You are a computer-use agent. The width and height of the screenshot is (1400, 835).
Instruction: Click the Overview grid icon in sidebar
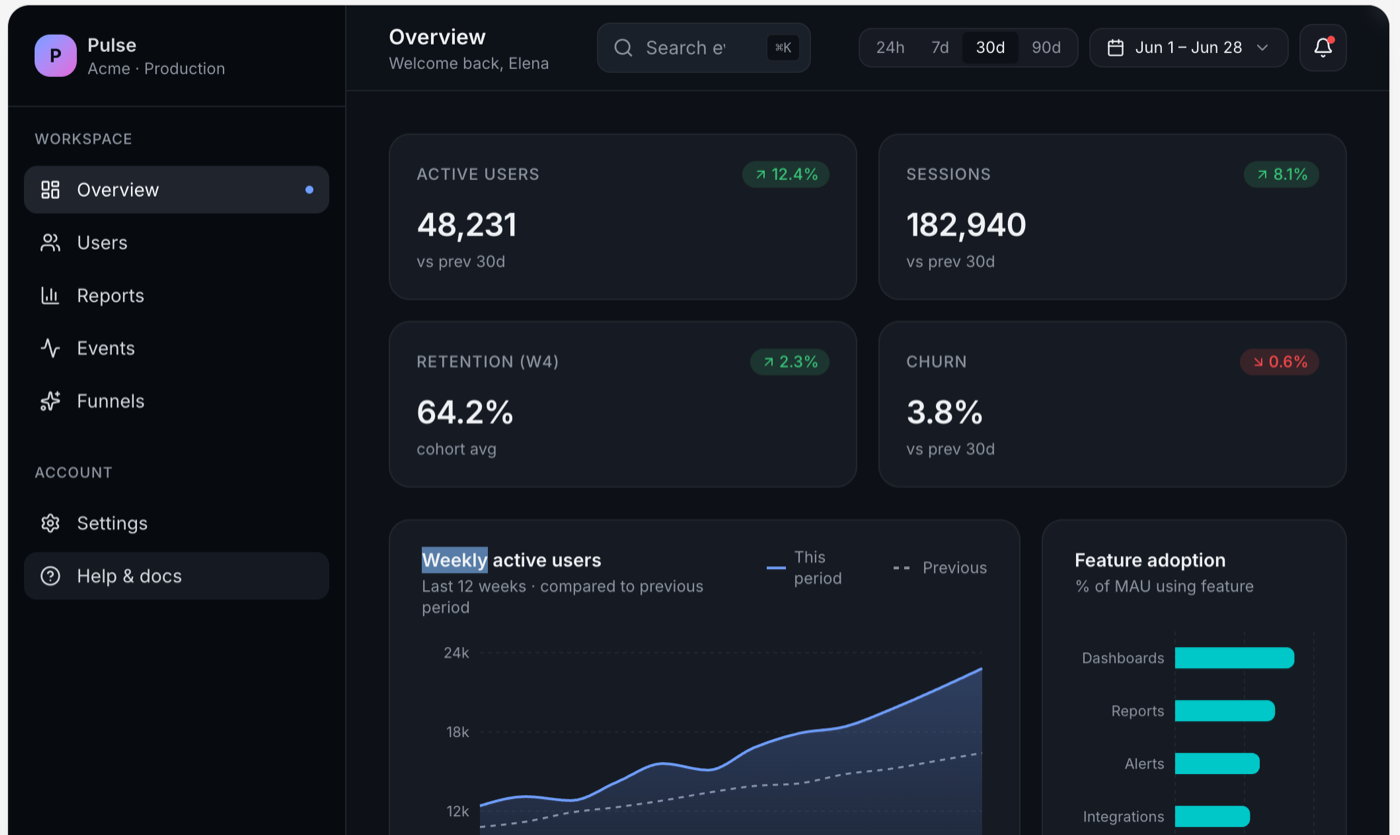point(50,190)
